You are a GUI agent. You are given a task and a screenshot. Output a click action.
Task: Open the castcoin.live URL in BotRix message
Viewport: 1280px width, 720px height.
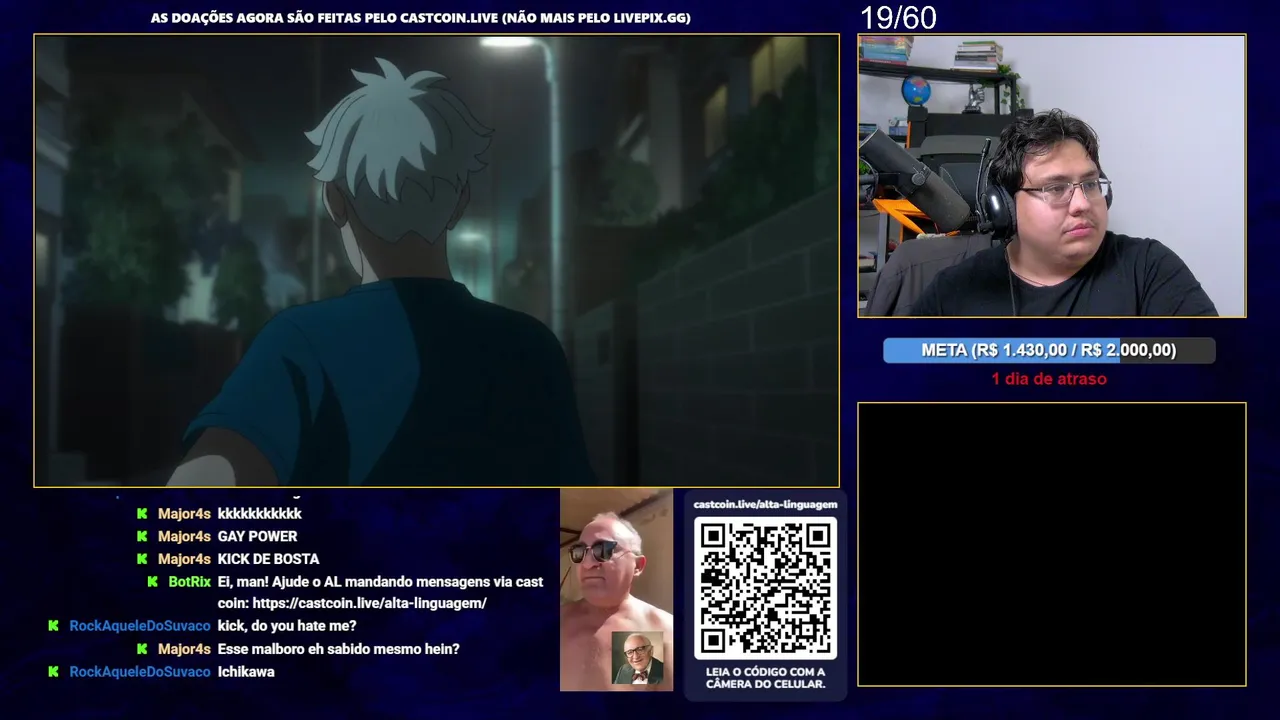point(369,603)
